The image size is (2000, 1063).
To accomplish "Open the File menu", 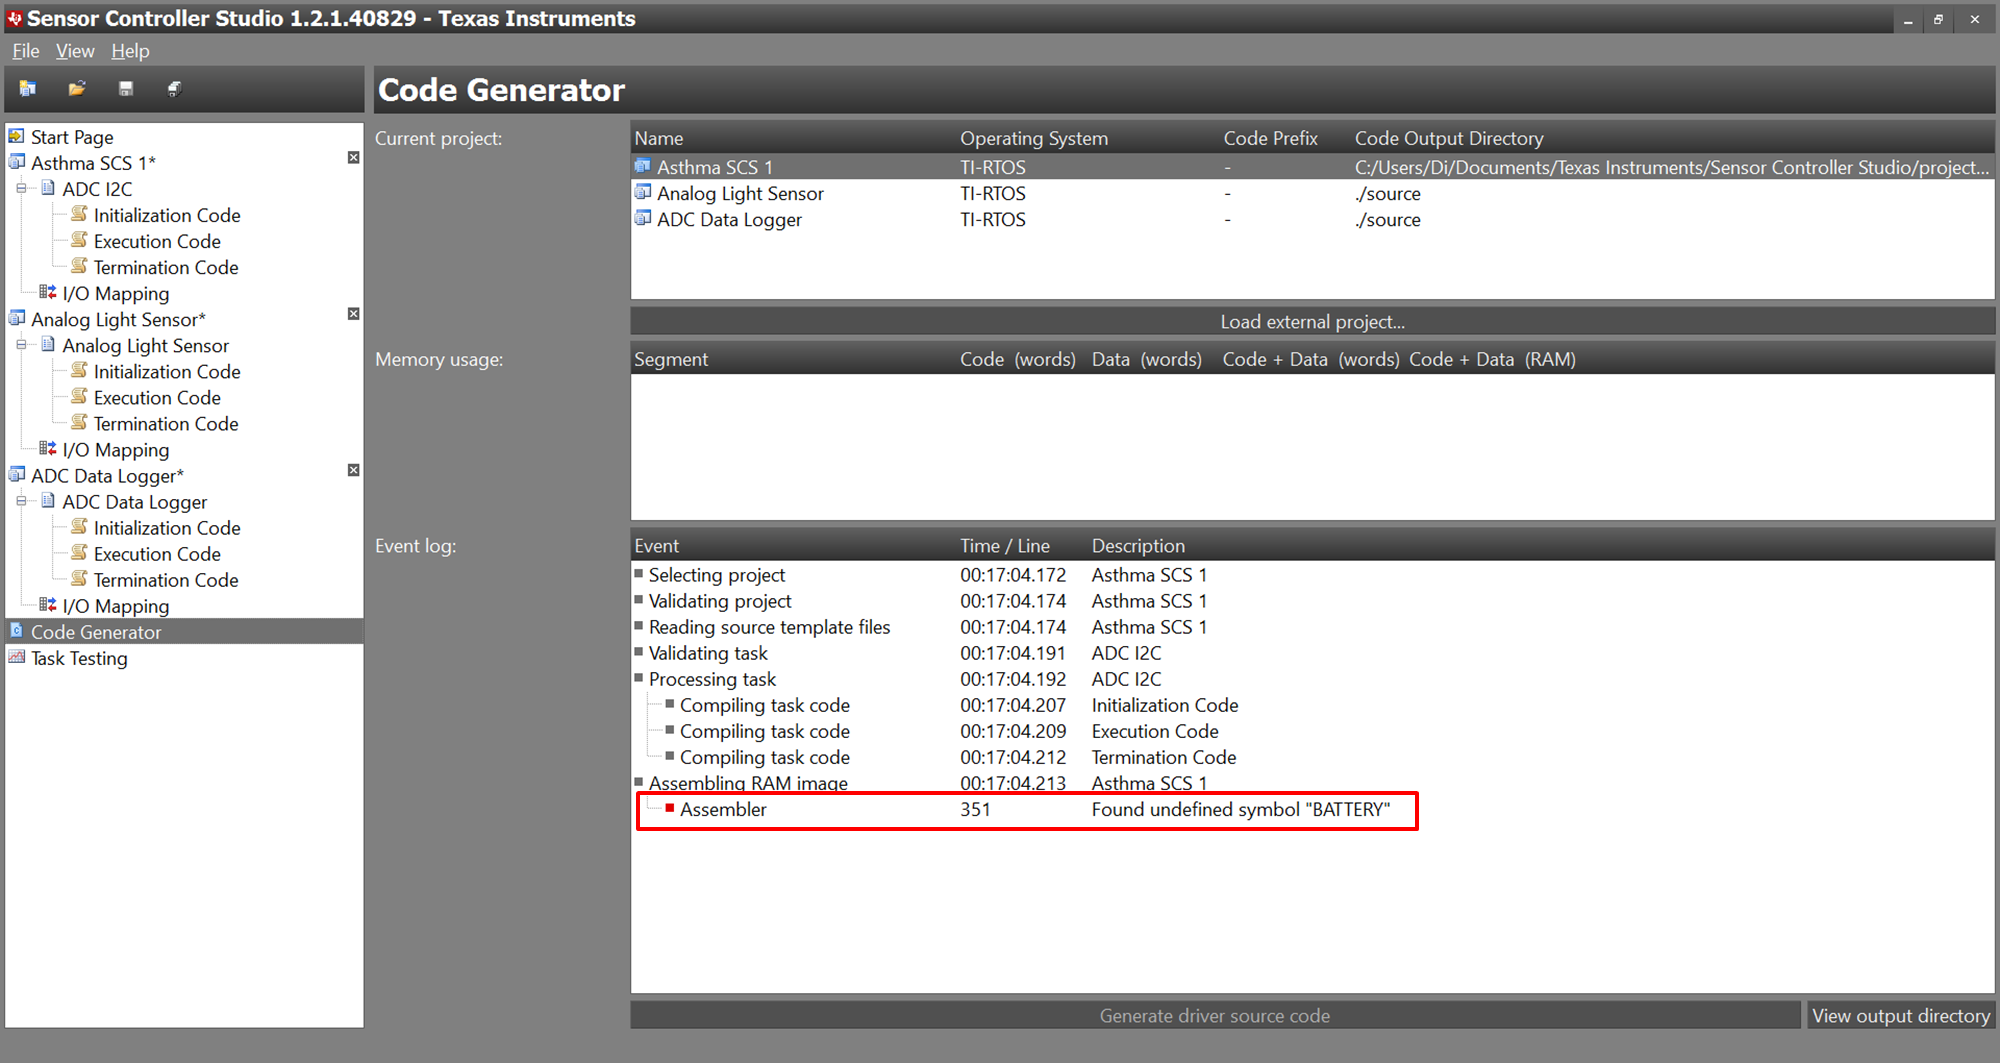I will pyautogui.click(x=24, y=51).
